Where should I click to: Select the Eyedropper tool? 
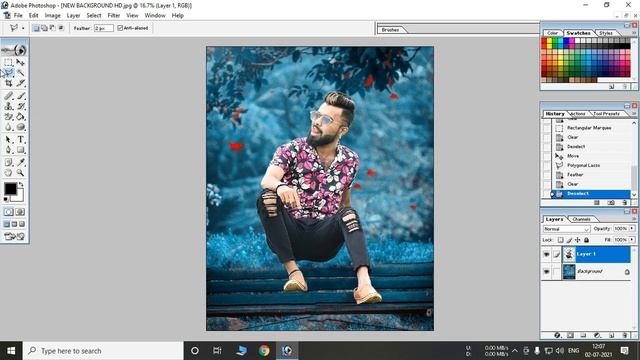pyautogui.click(x=20, y=162)
